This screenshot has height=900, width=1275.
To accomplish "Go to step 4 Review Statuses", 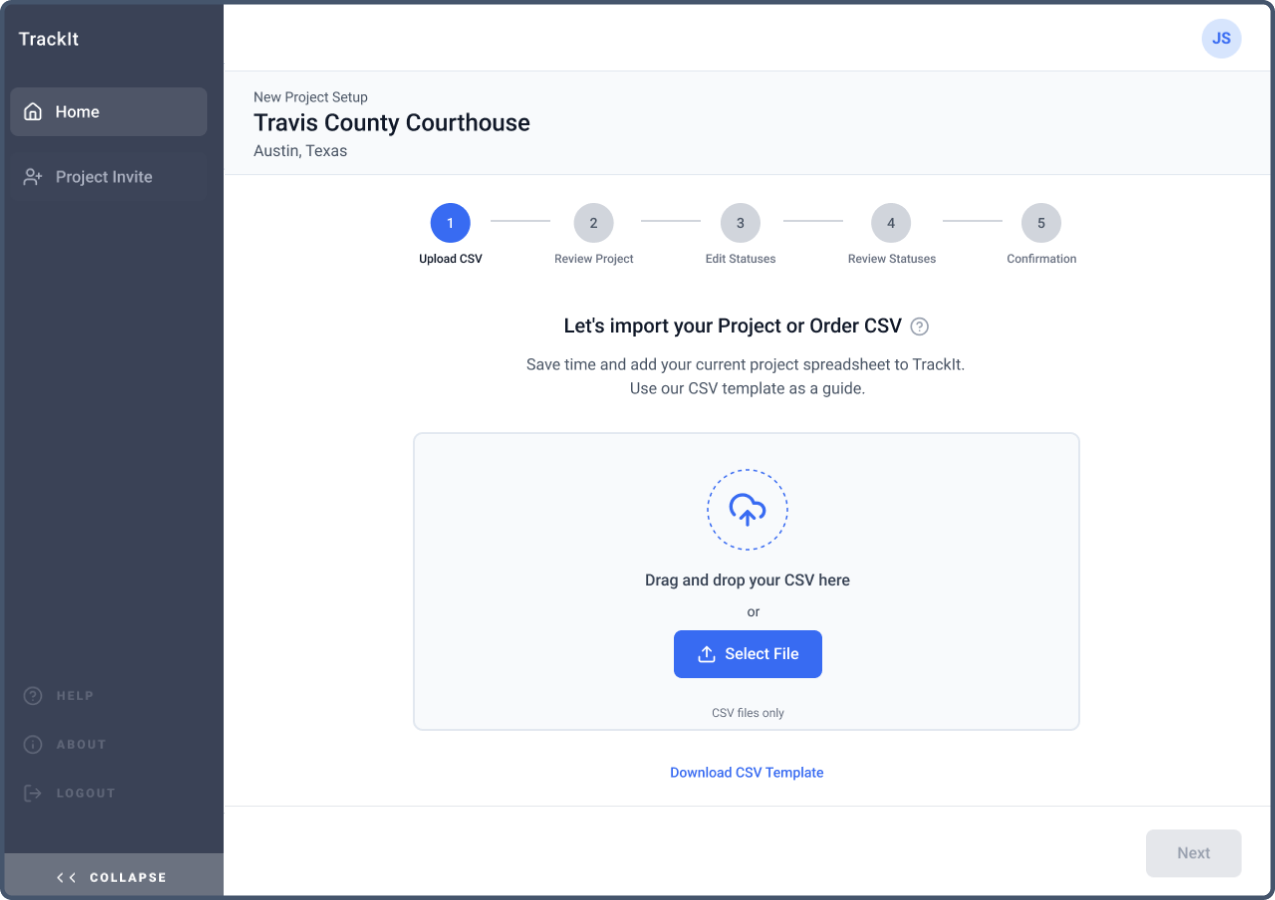I will pyautogui.click(x=891, y=223).
